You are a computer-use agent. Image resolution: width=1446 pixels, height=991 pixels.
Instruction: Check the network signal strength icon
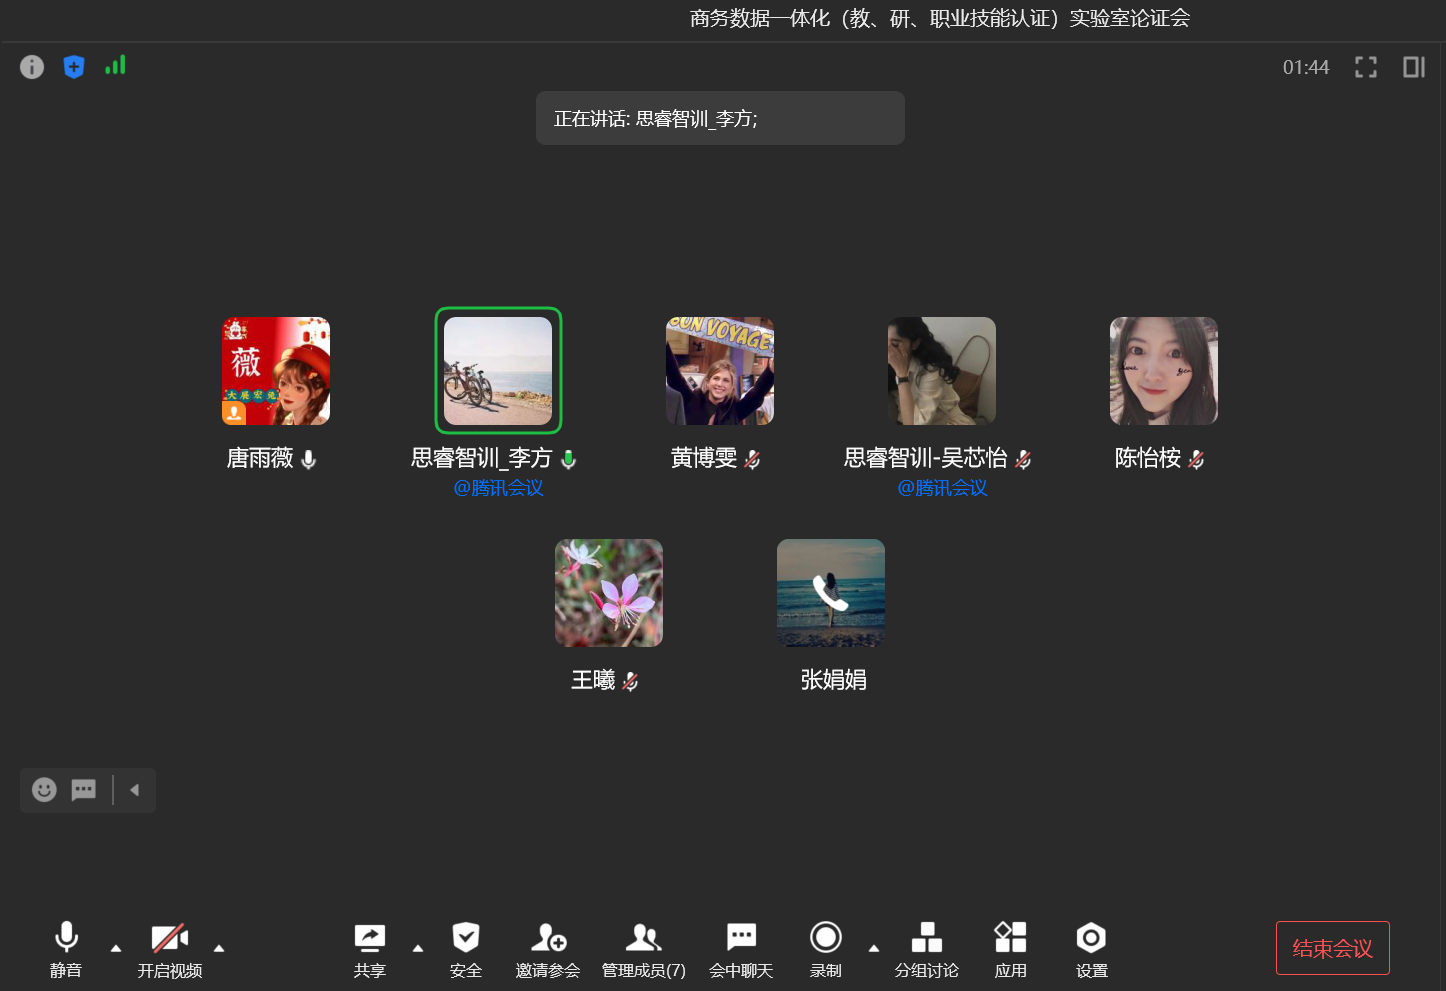pyautogui.click(x=116, y=66)
